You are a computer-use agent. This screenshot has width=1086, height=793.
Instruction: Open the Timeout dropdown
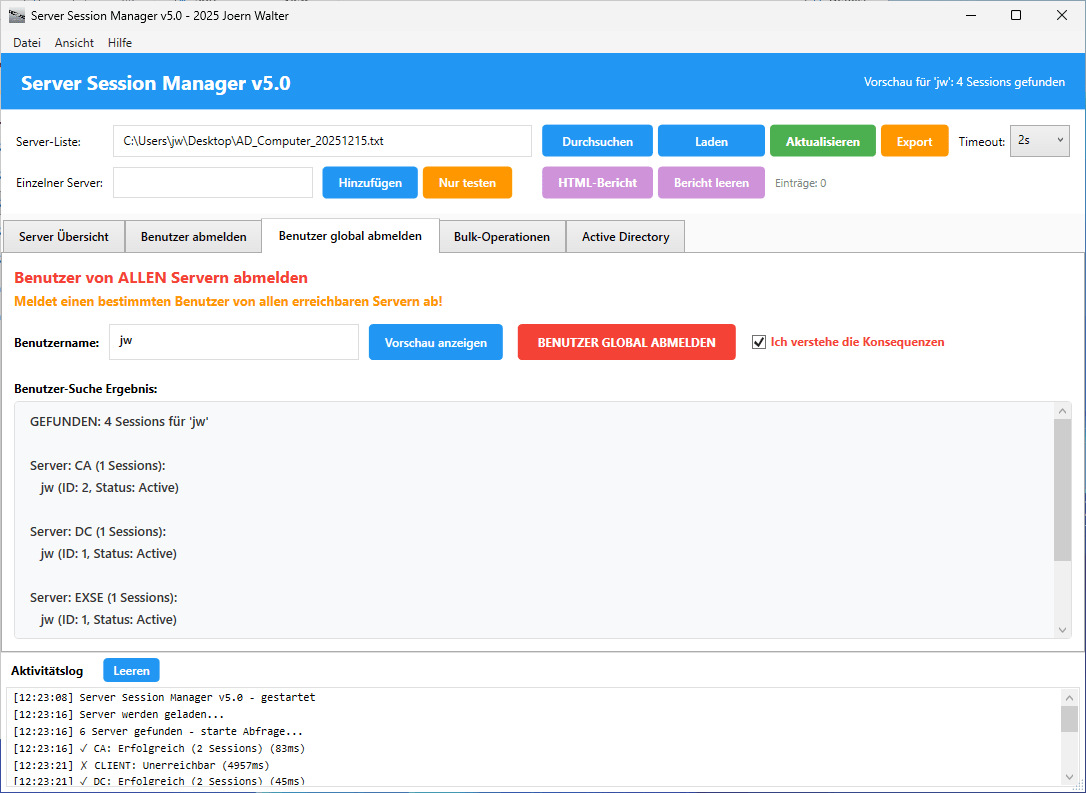[x=1040, y=141]
